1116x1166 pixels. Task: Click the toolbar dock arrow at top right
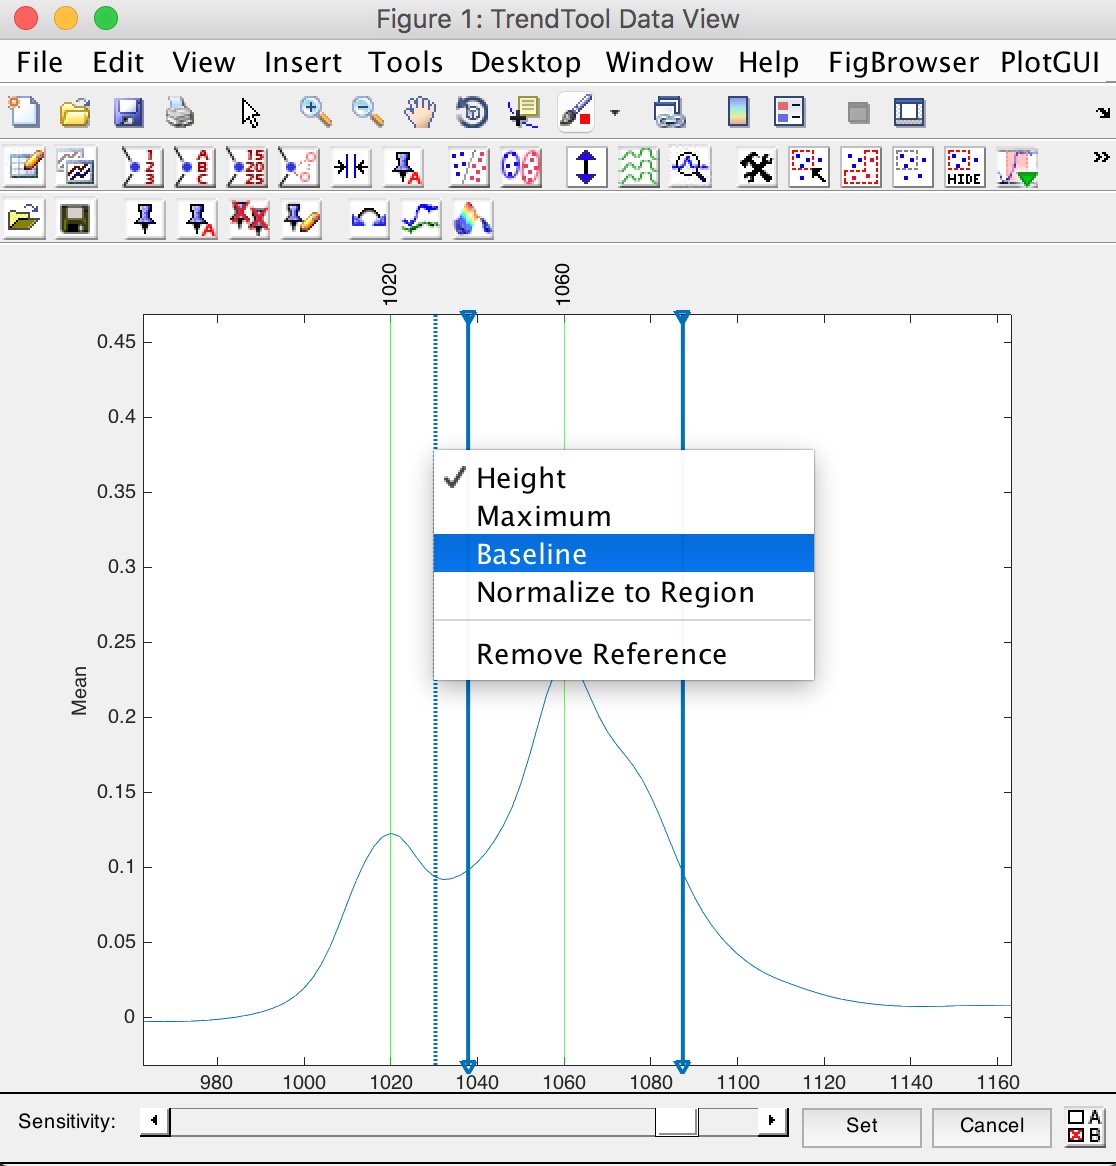[1103, 113]
